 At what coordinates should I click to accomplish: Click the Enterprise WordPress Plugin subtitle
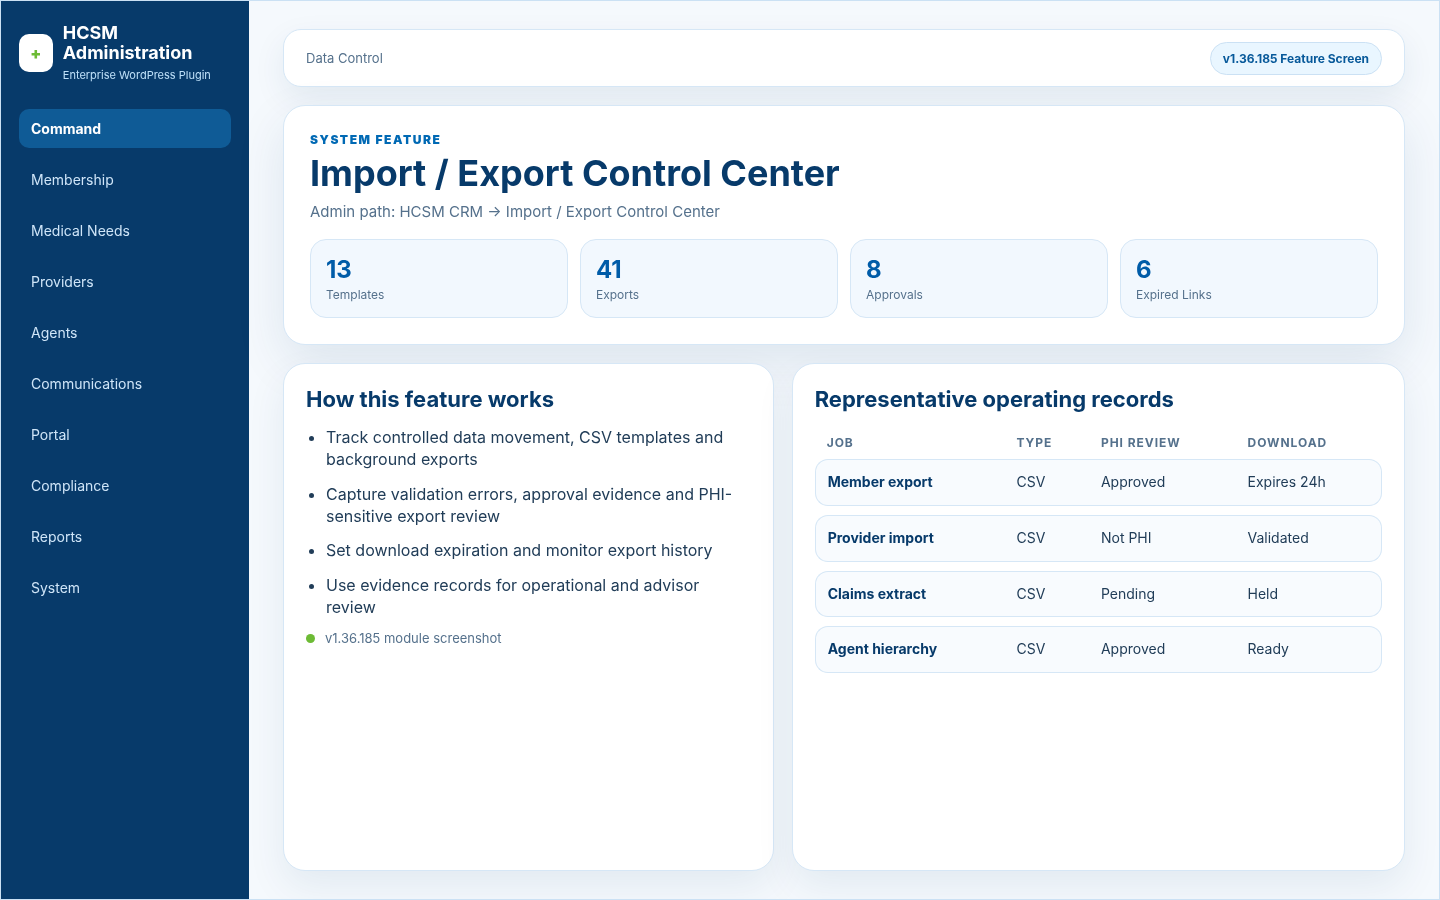point(137,75)
